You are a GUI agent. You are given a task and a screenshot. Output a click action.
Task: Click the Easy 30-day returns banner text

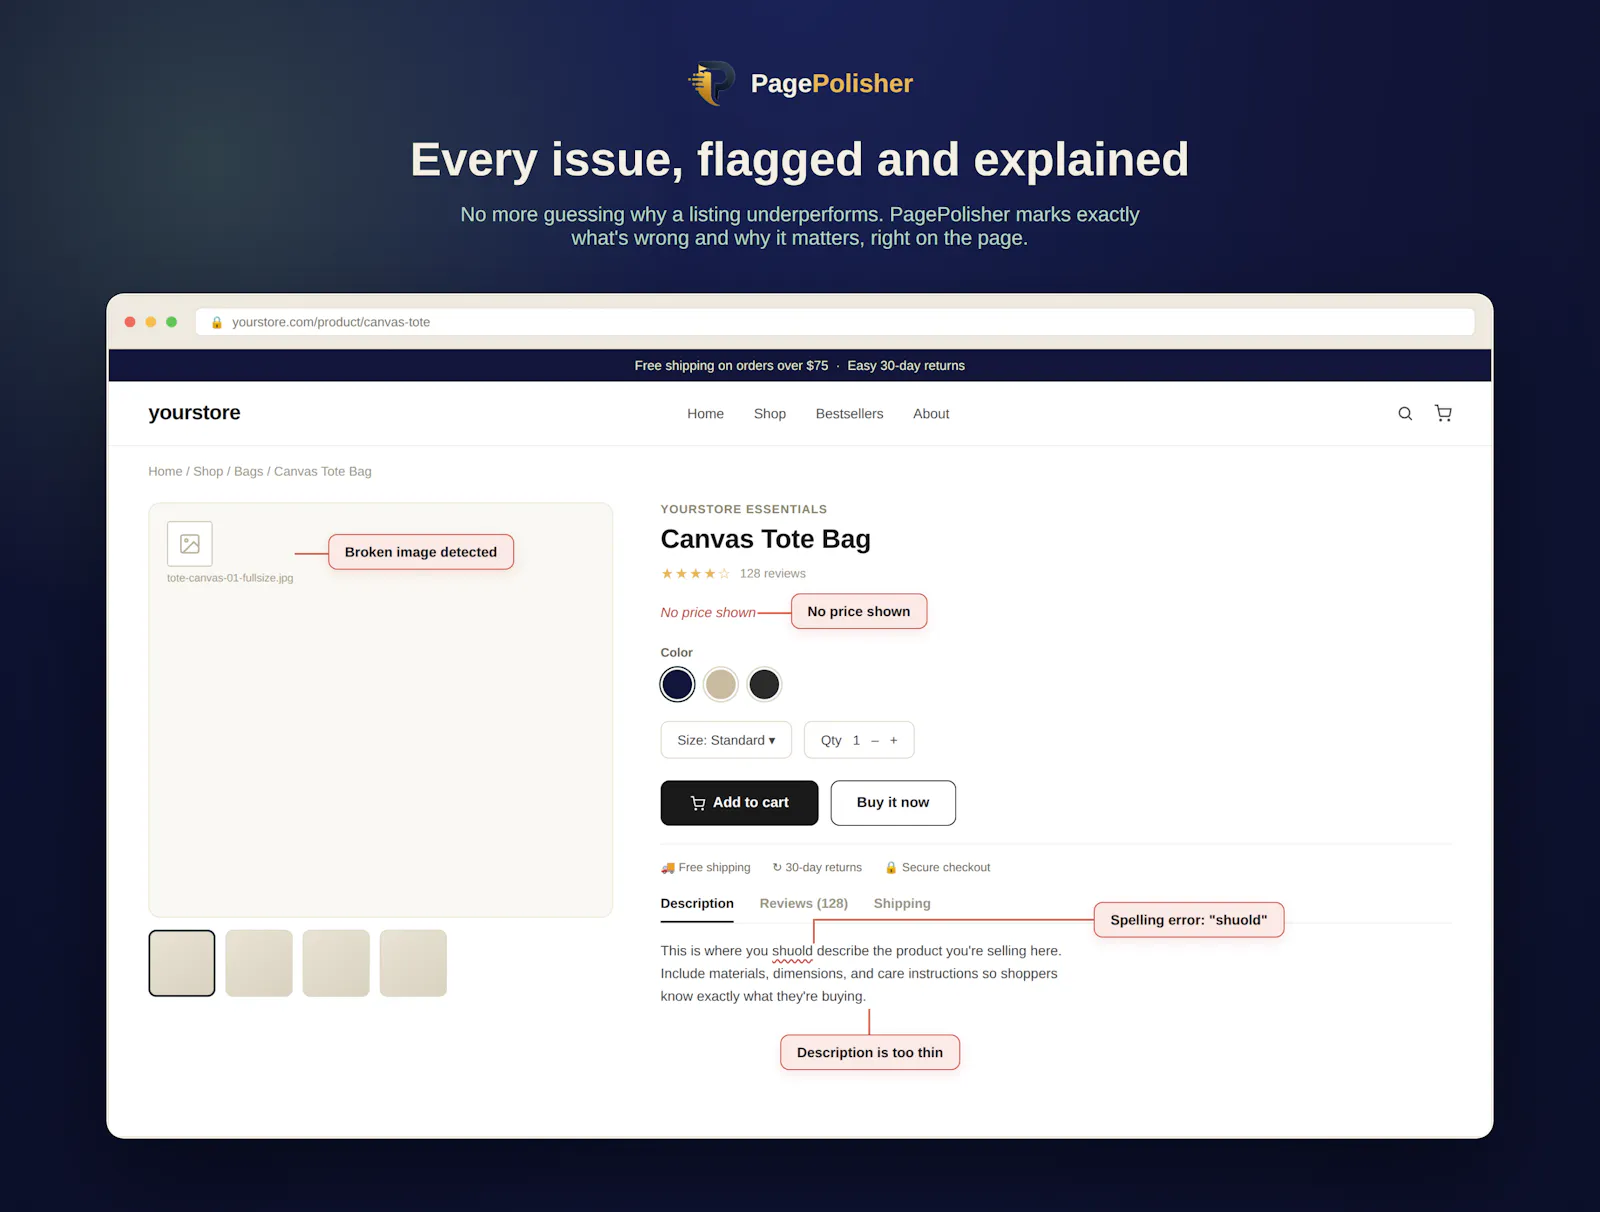coord(906,366)
